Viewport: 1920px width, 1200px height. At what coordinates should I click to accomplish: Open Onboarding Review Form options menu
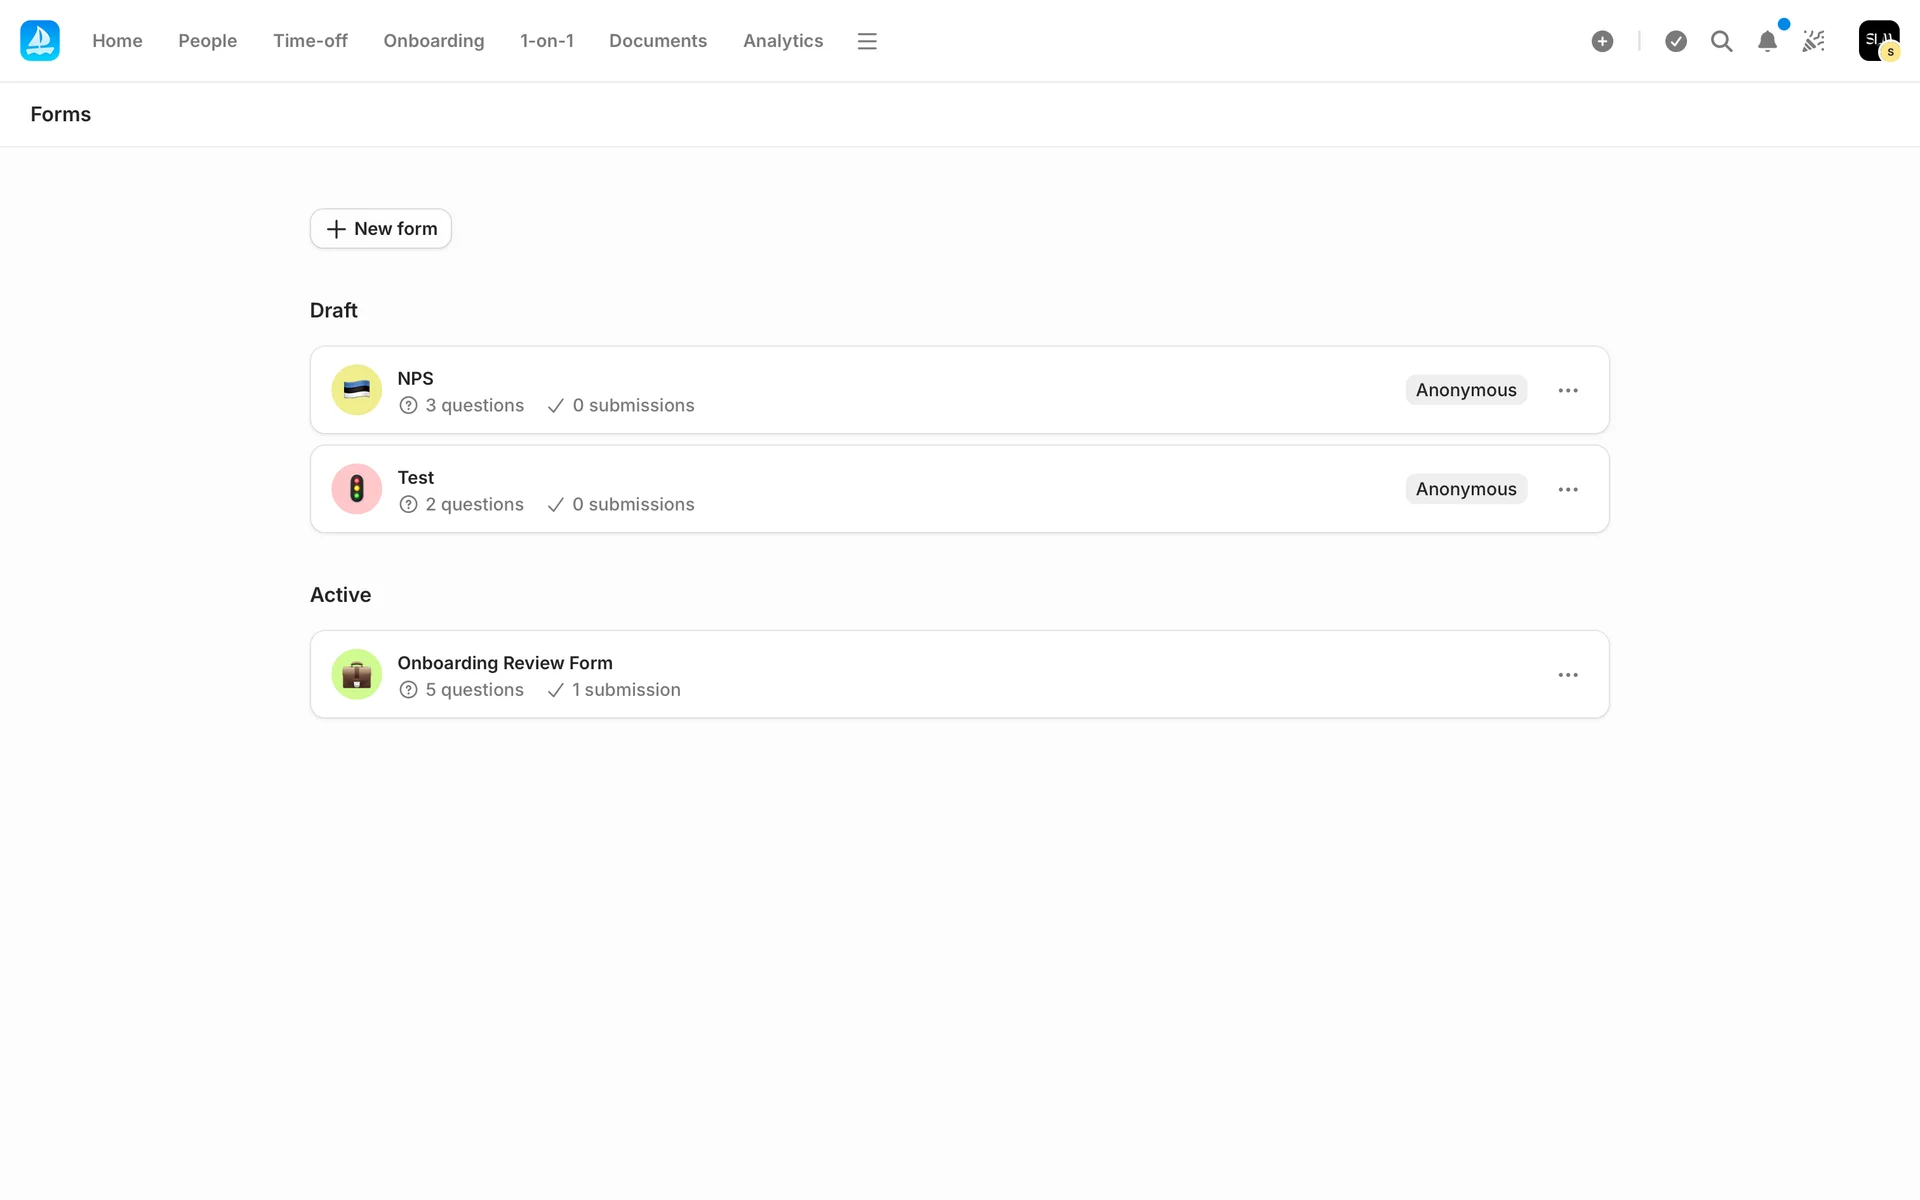click(1567, 675)
